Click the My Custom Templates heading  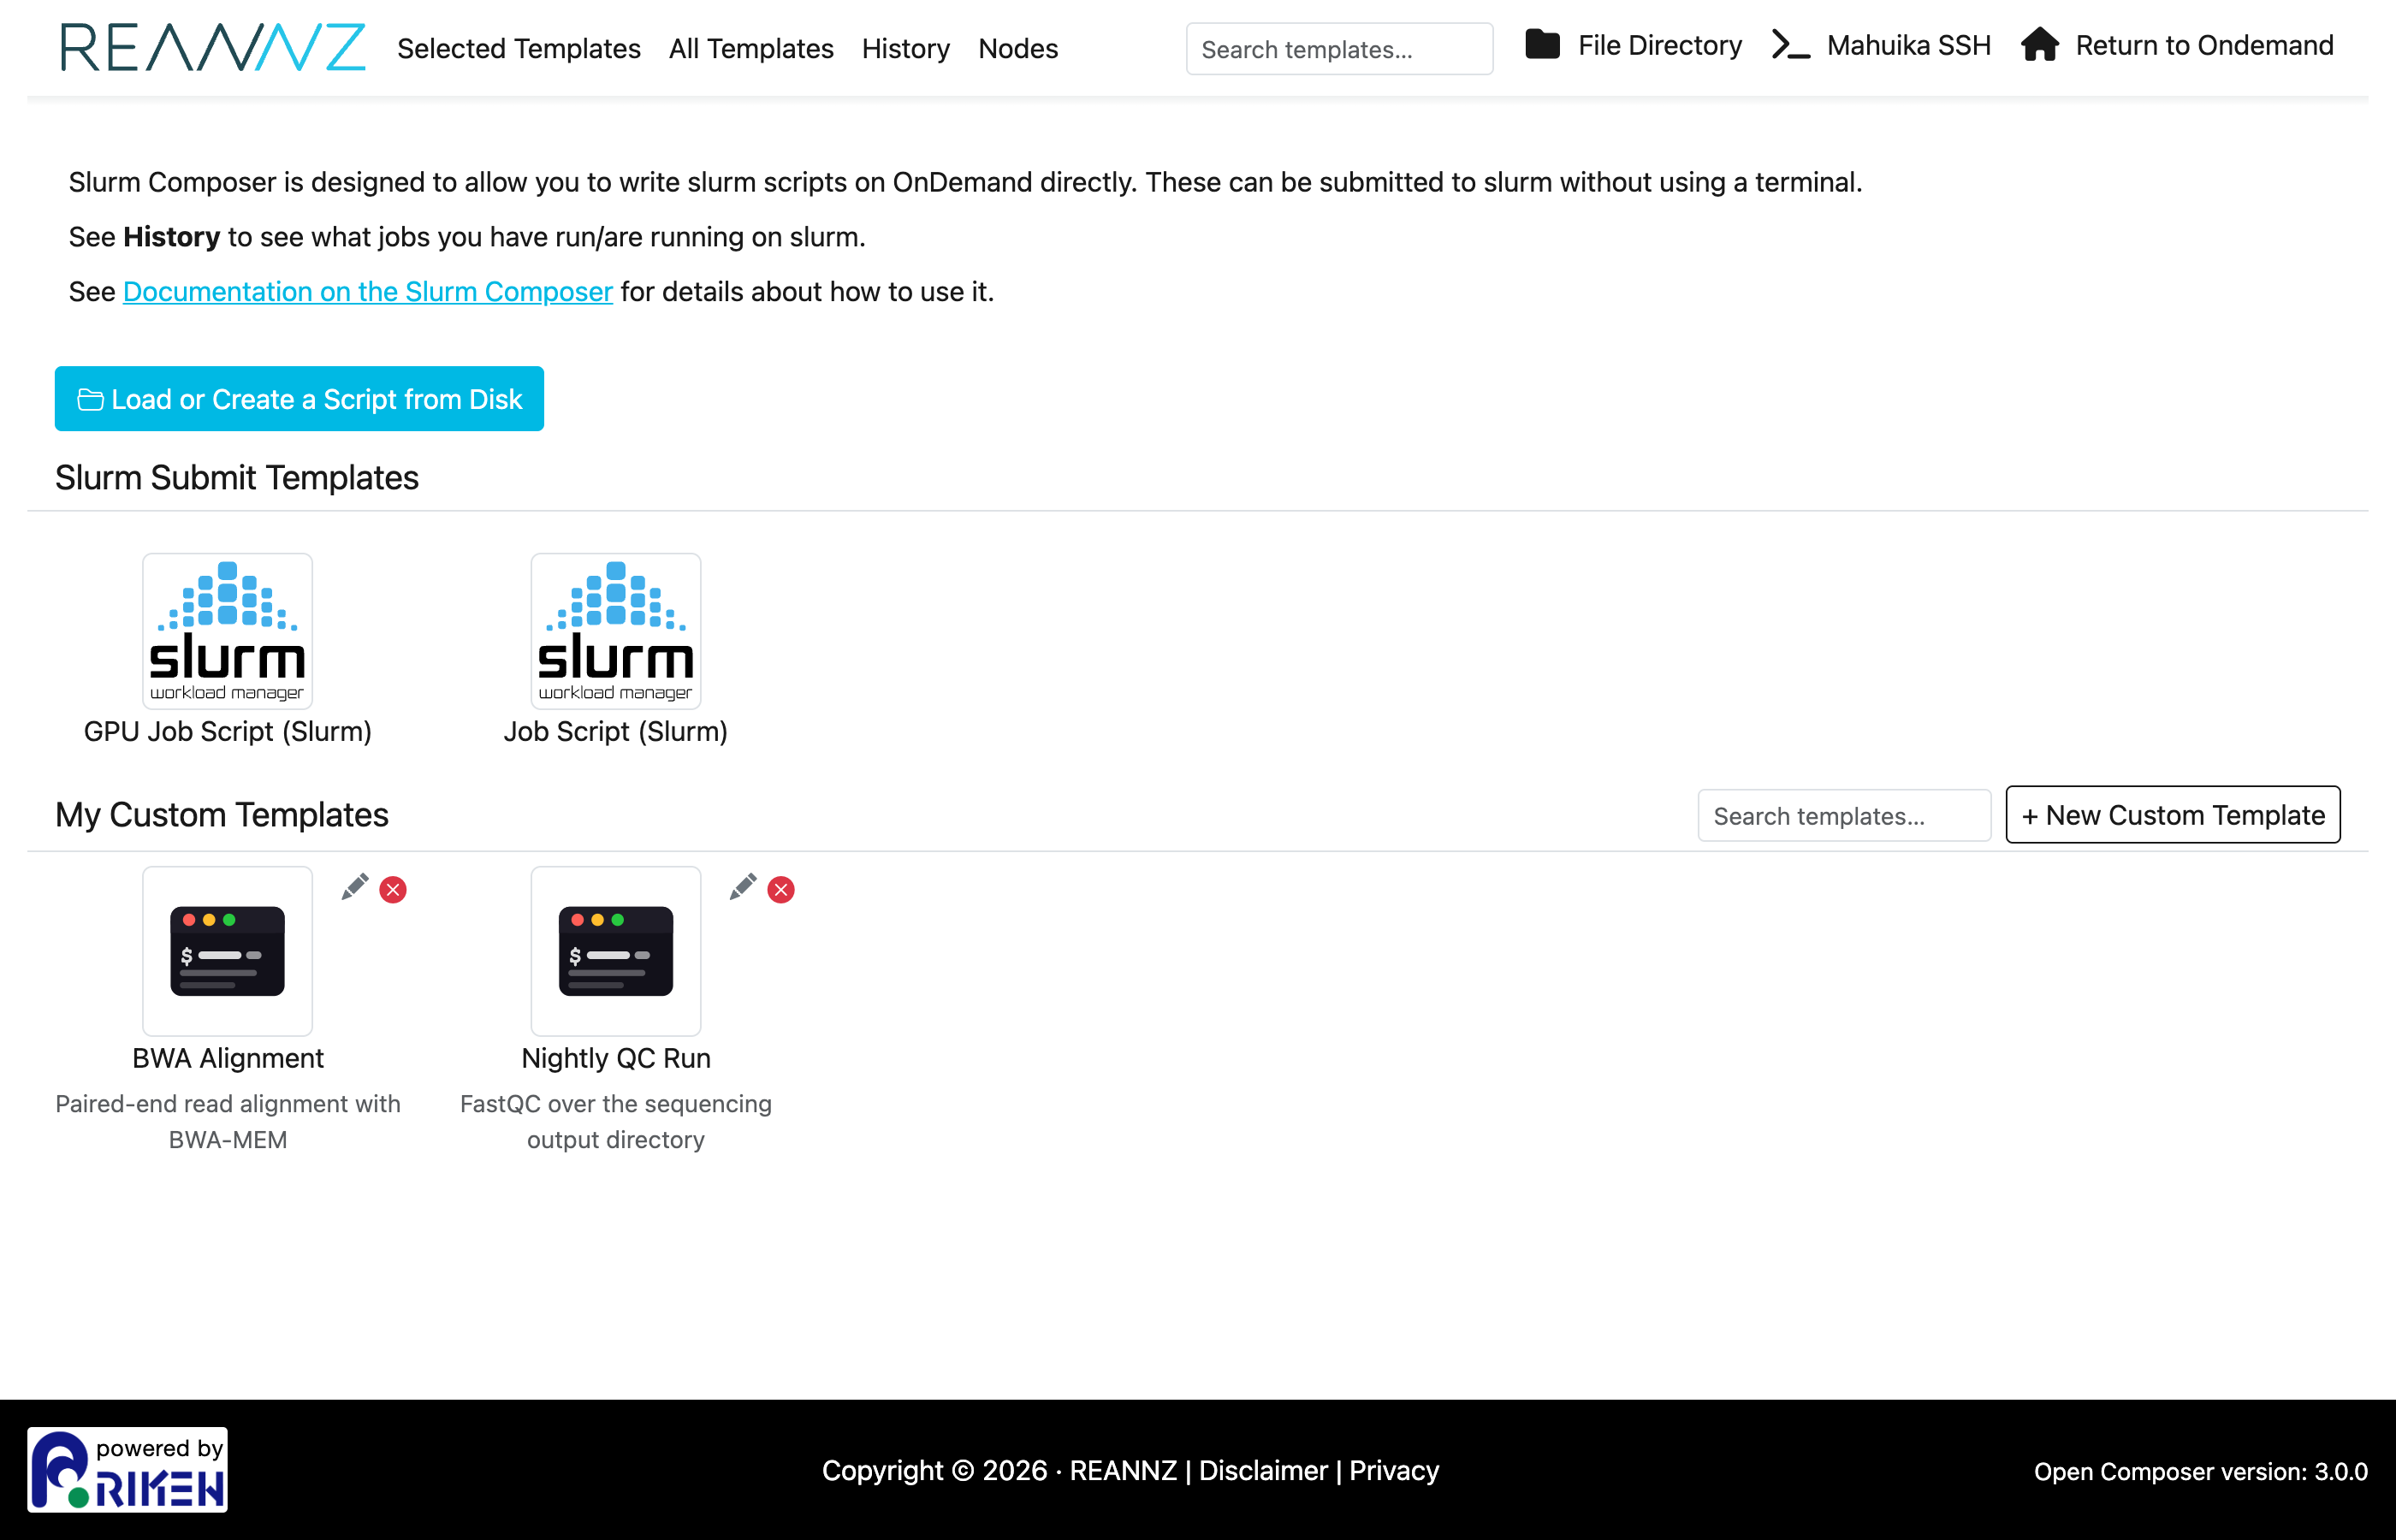click(222, 815)
